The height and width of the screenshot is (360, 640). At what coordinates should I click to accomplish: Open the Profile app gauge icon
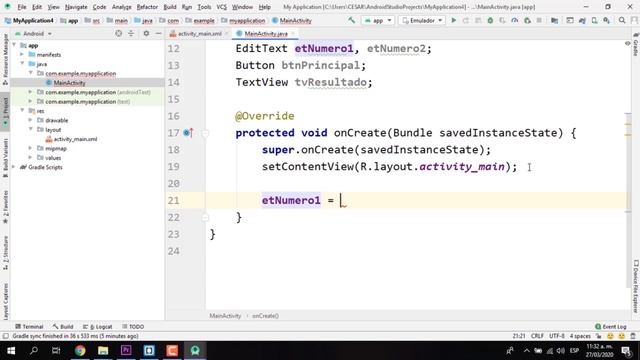pyautogui.click(x=515, y=20)
